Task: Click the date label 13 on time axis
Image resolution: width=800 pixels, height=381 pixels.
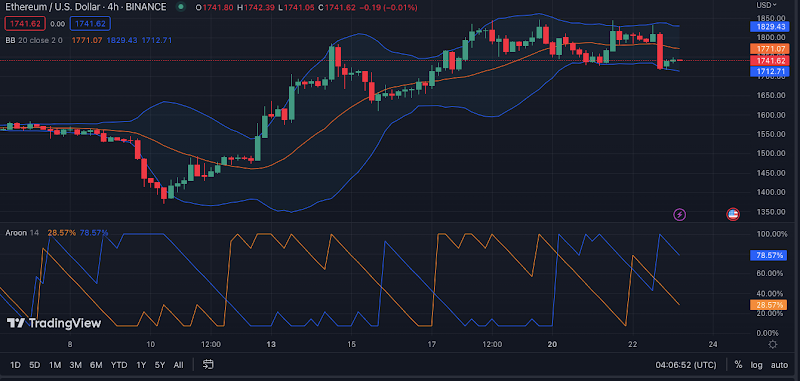Action: (270, 344)
